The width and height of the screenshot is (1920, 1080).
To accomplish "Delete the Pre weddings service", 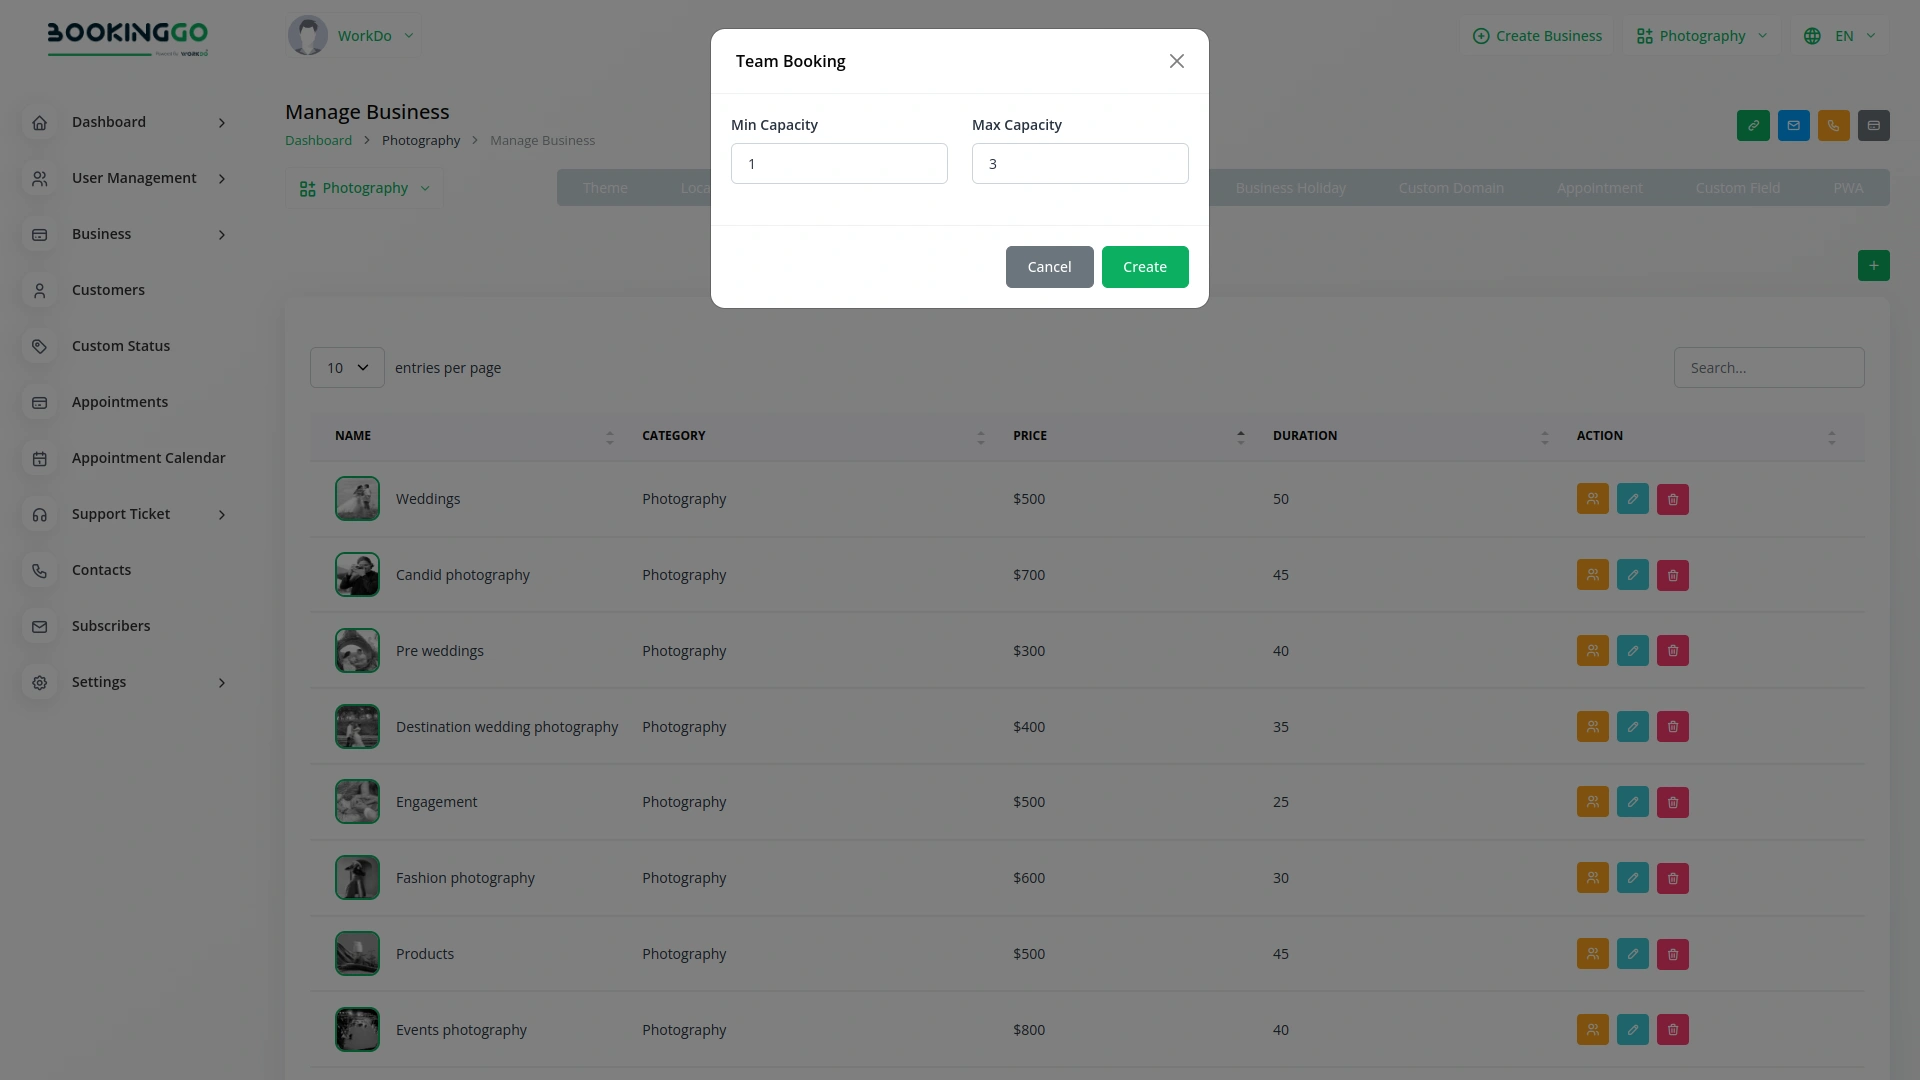I will [x=1672, y=650].
